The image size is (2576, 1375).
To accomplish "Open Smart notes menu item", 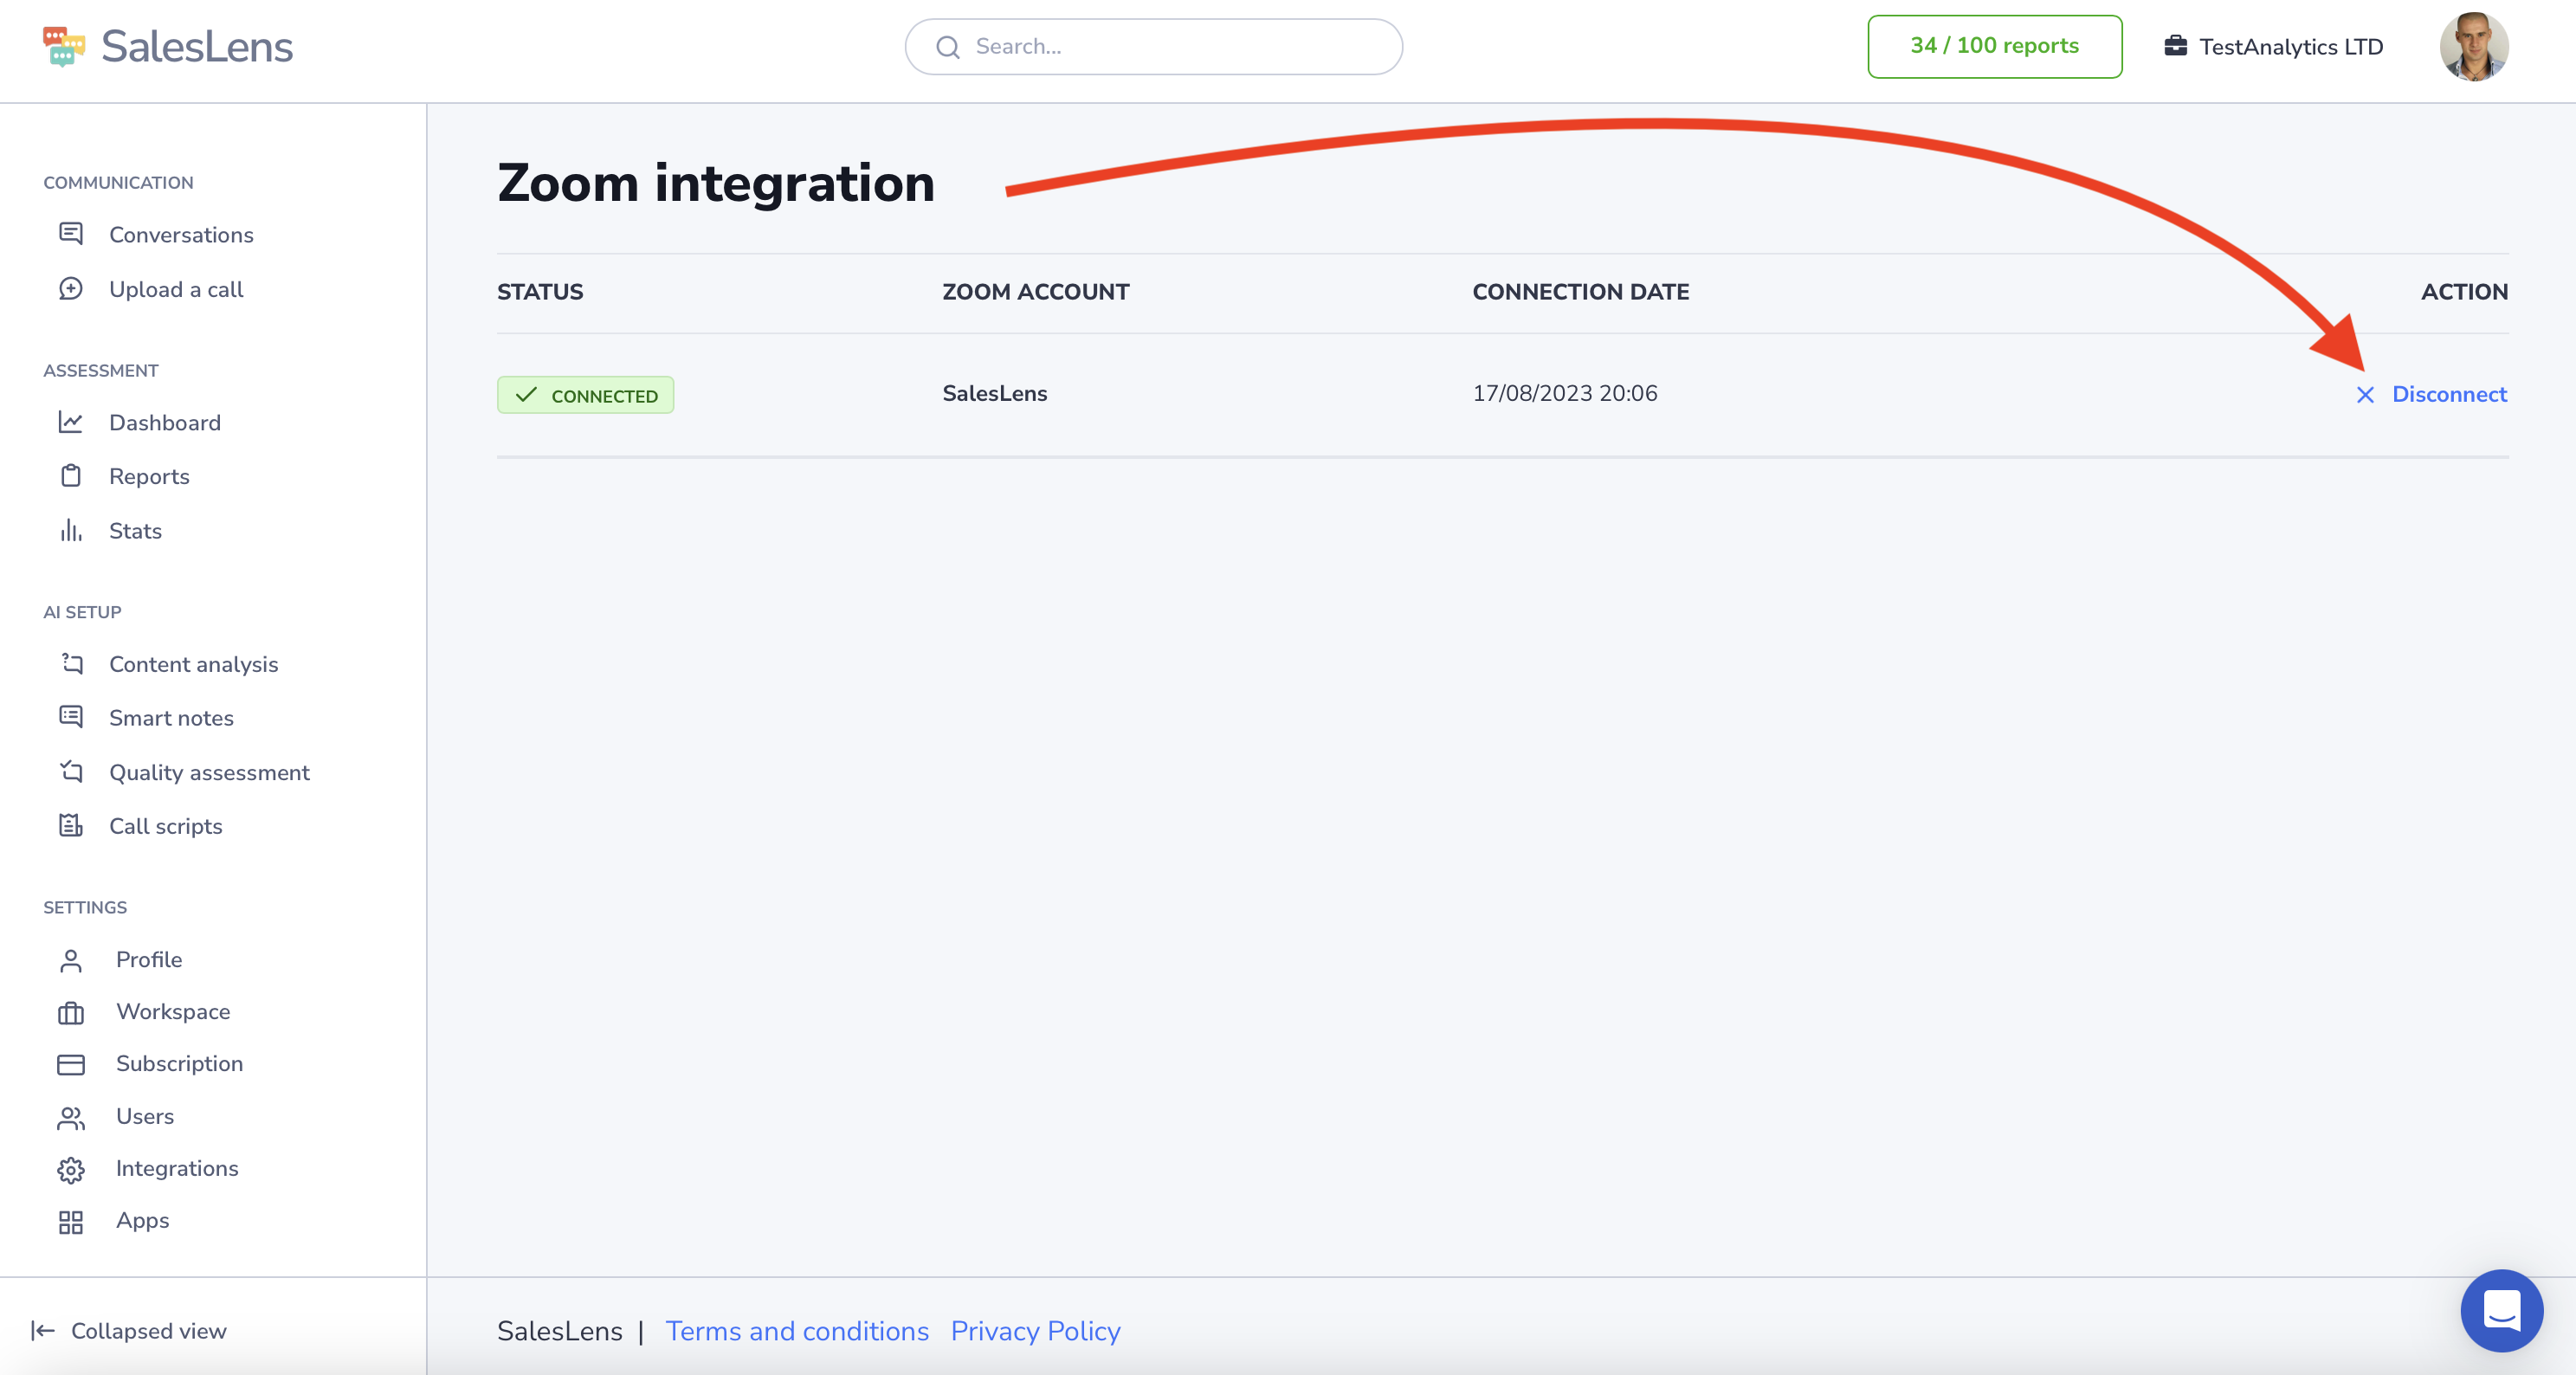I will click(171, 718).
